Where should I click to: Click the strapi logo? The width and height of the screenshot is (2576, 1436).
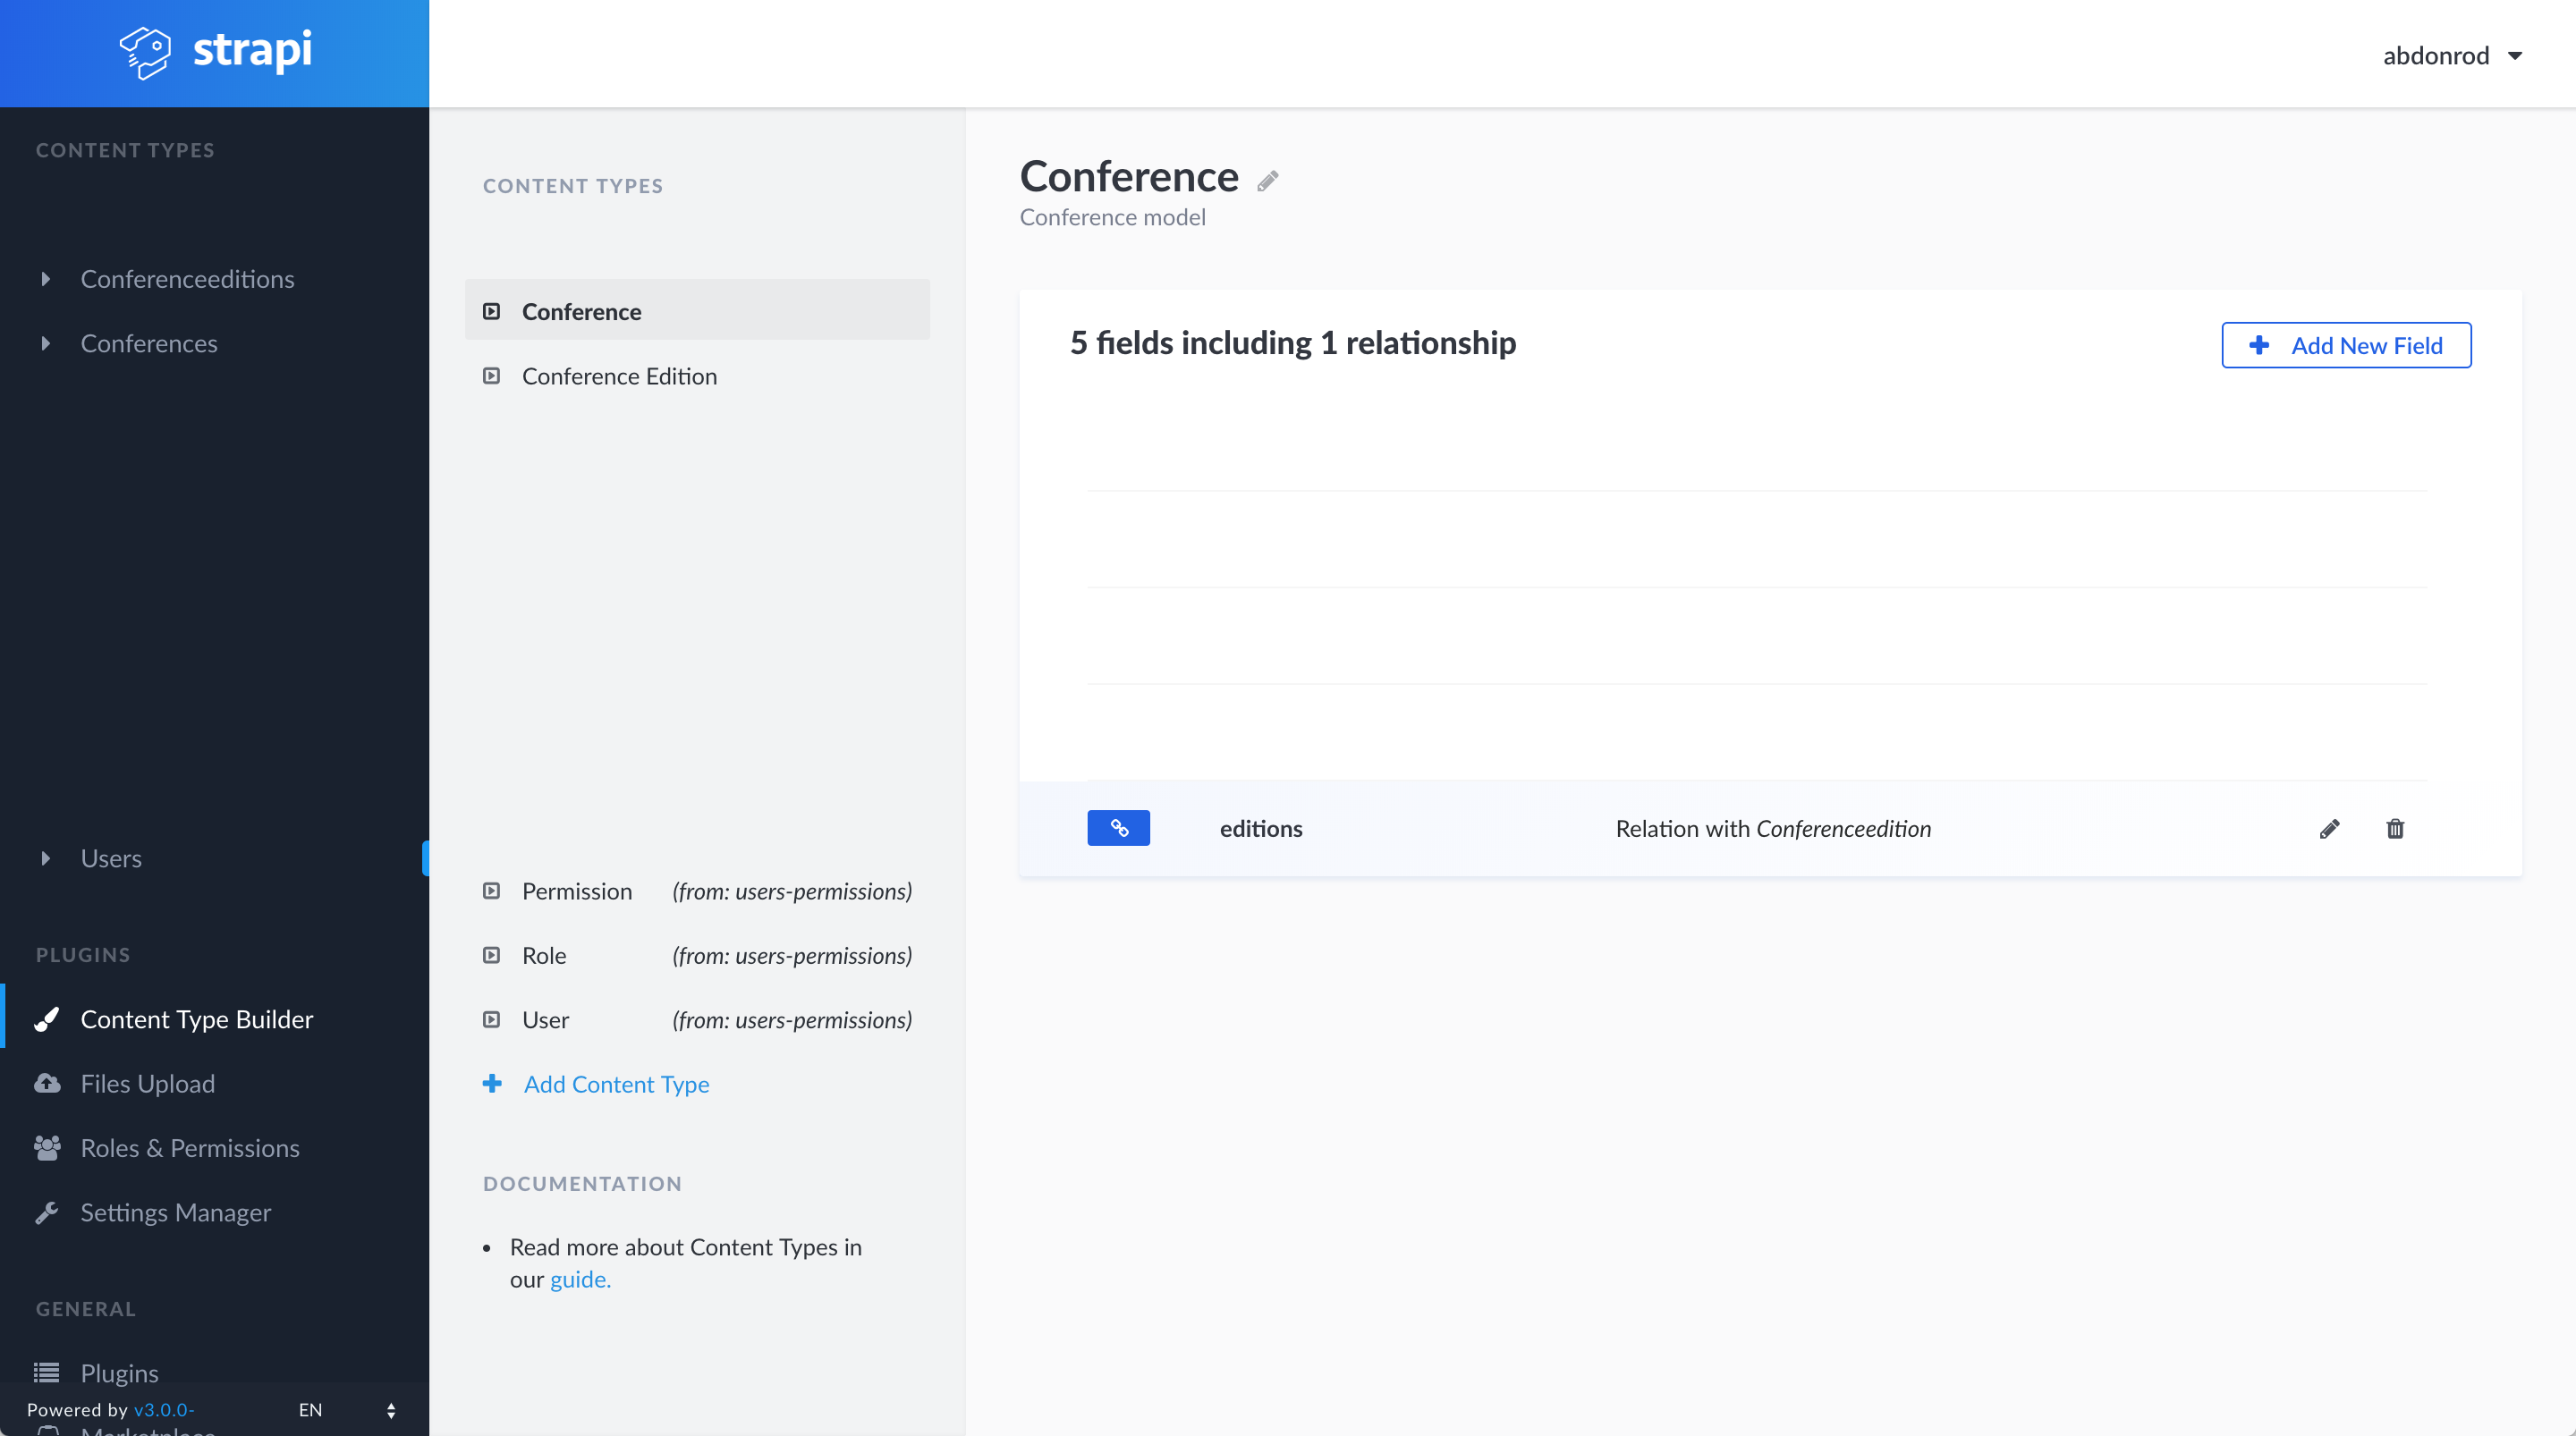point(213,52)
